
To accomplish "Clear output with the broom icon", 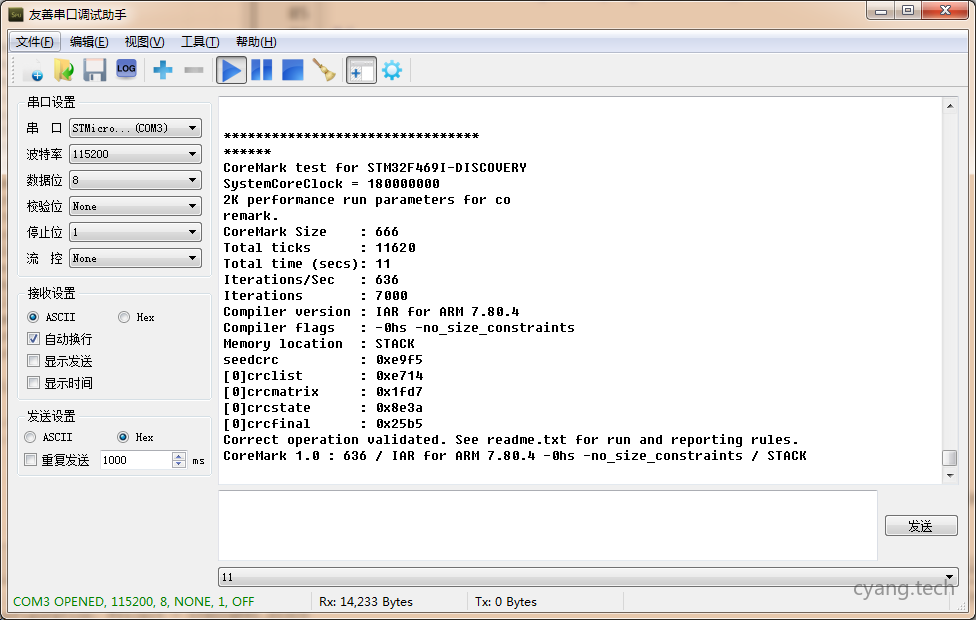I will click(x=323, y=70).
